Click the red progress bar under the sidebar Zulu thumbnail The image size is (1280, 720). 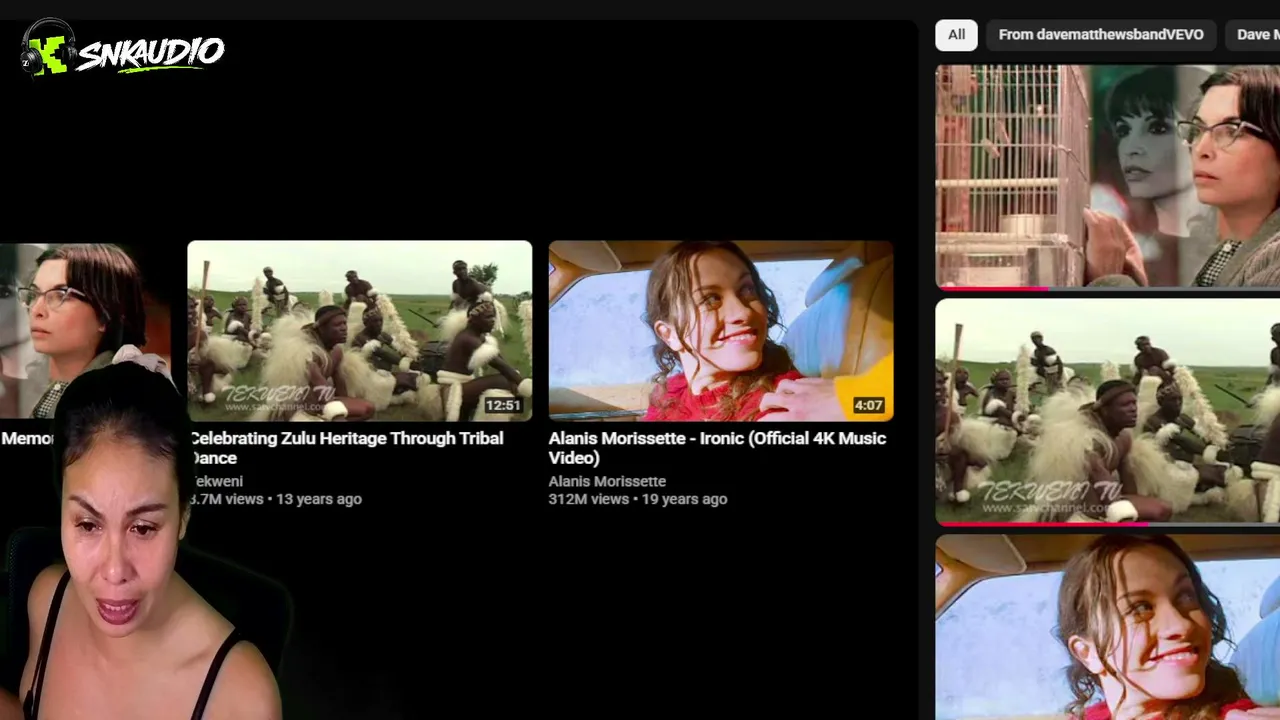click(1042, 523)
